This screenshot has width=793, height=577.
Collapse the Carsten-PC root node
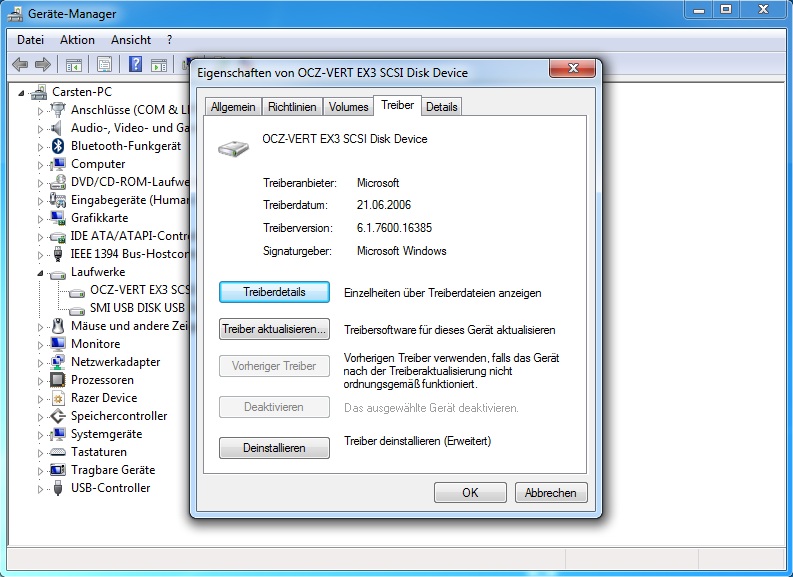point(21,93)
